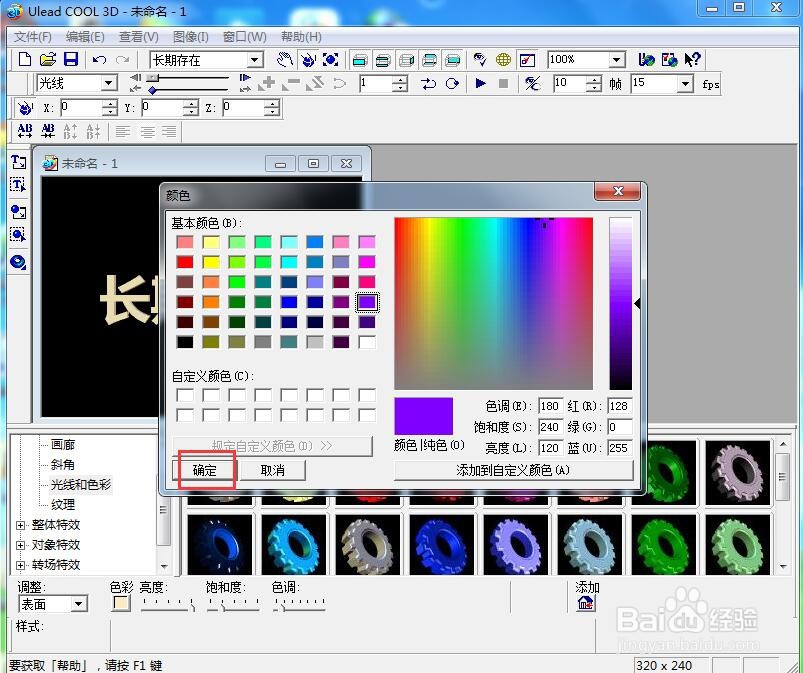The width and height of the screenshot is (803, 673).
Task: Open the 15 fps dropdown
Action: [685, 83]
